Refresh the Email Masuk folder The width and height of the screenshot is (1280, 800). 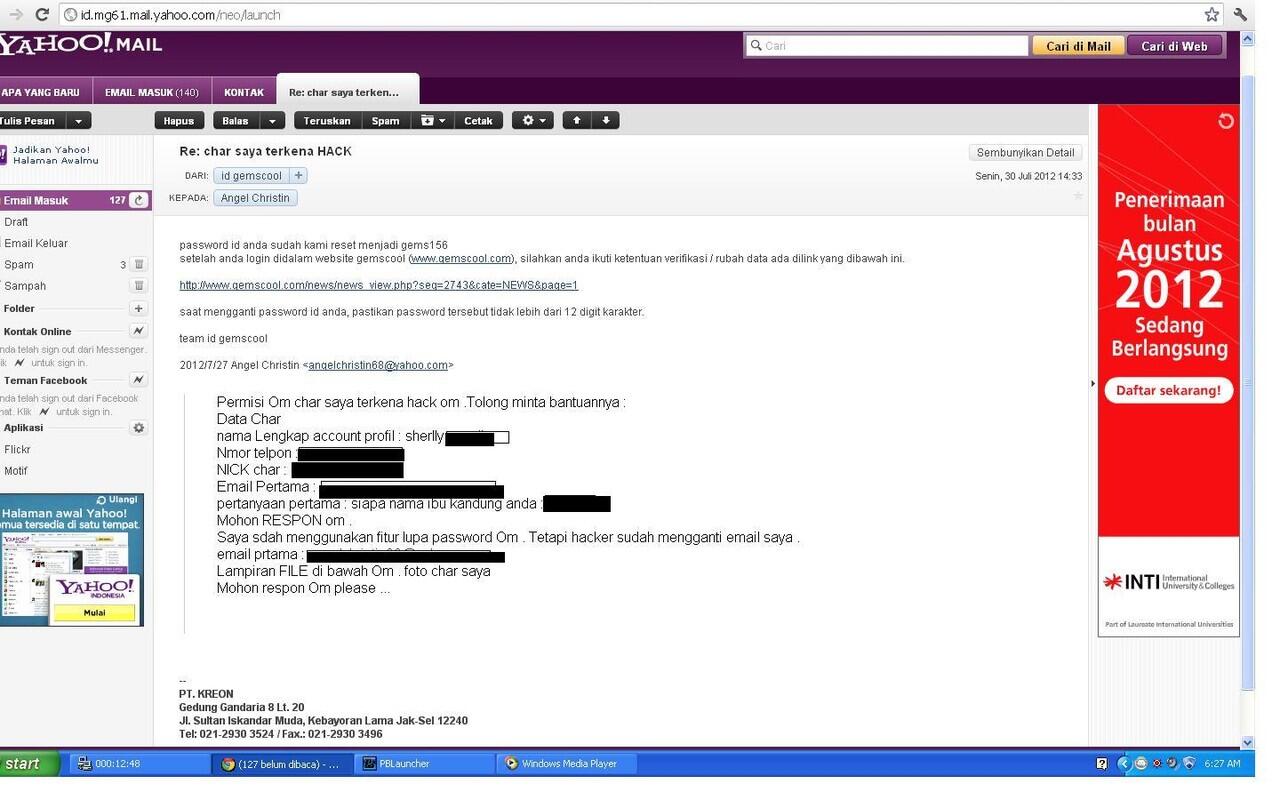[x=139, y=200]
